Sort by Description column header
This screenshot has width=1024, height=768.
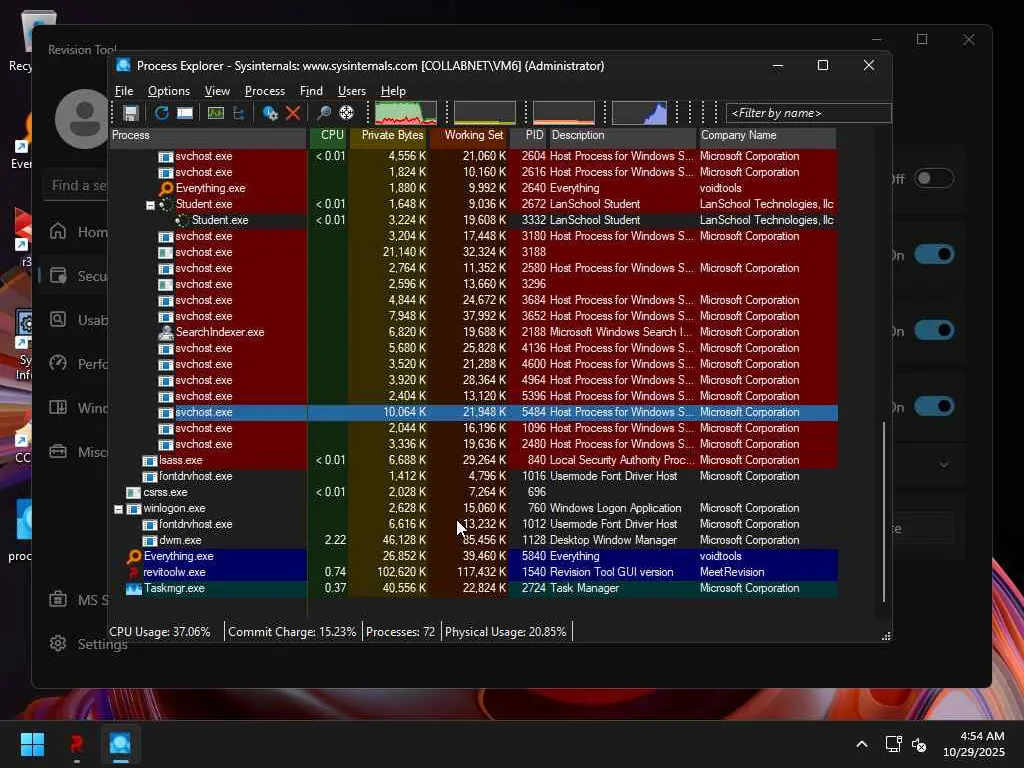click(622, 136)
